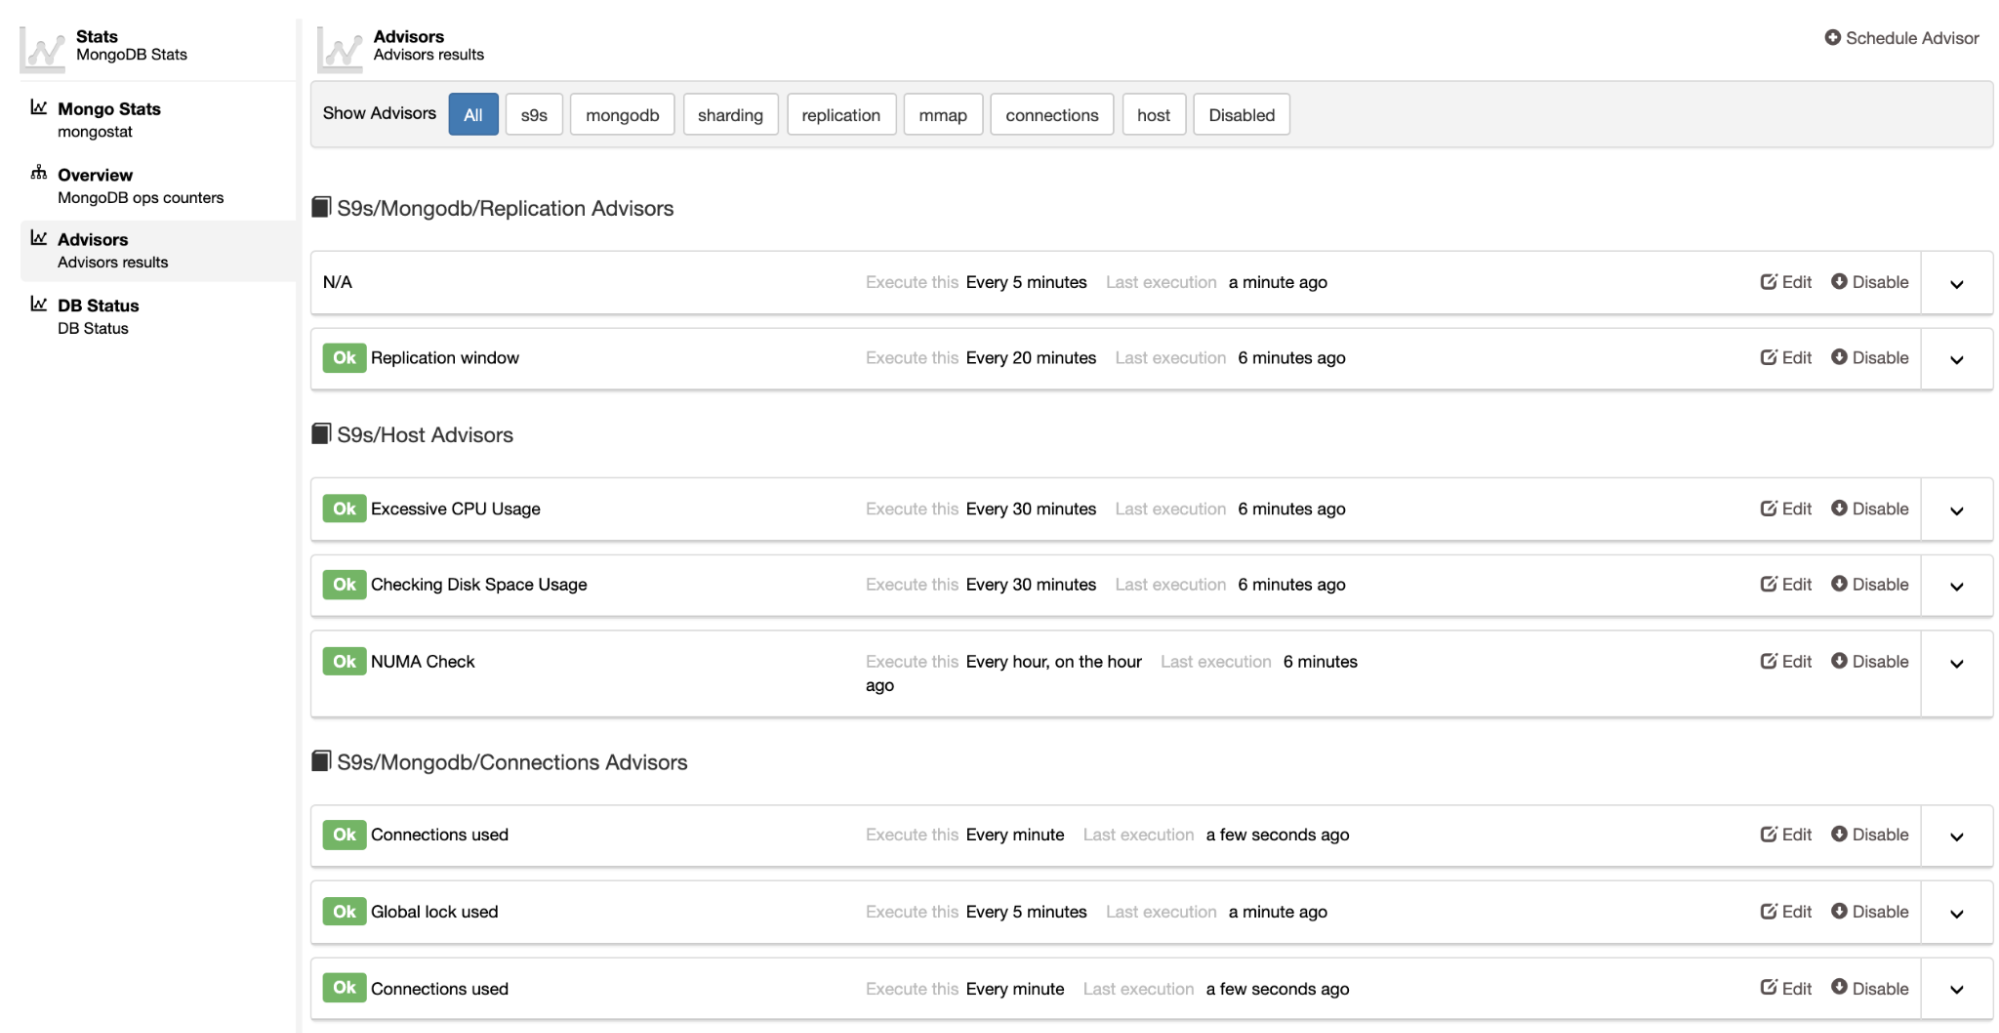This screenshot has width=1999, height=1033.
Task: Edit the Replication window advisor
Action: coord(1786,358)
